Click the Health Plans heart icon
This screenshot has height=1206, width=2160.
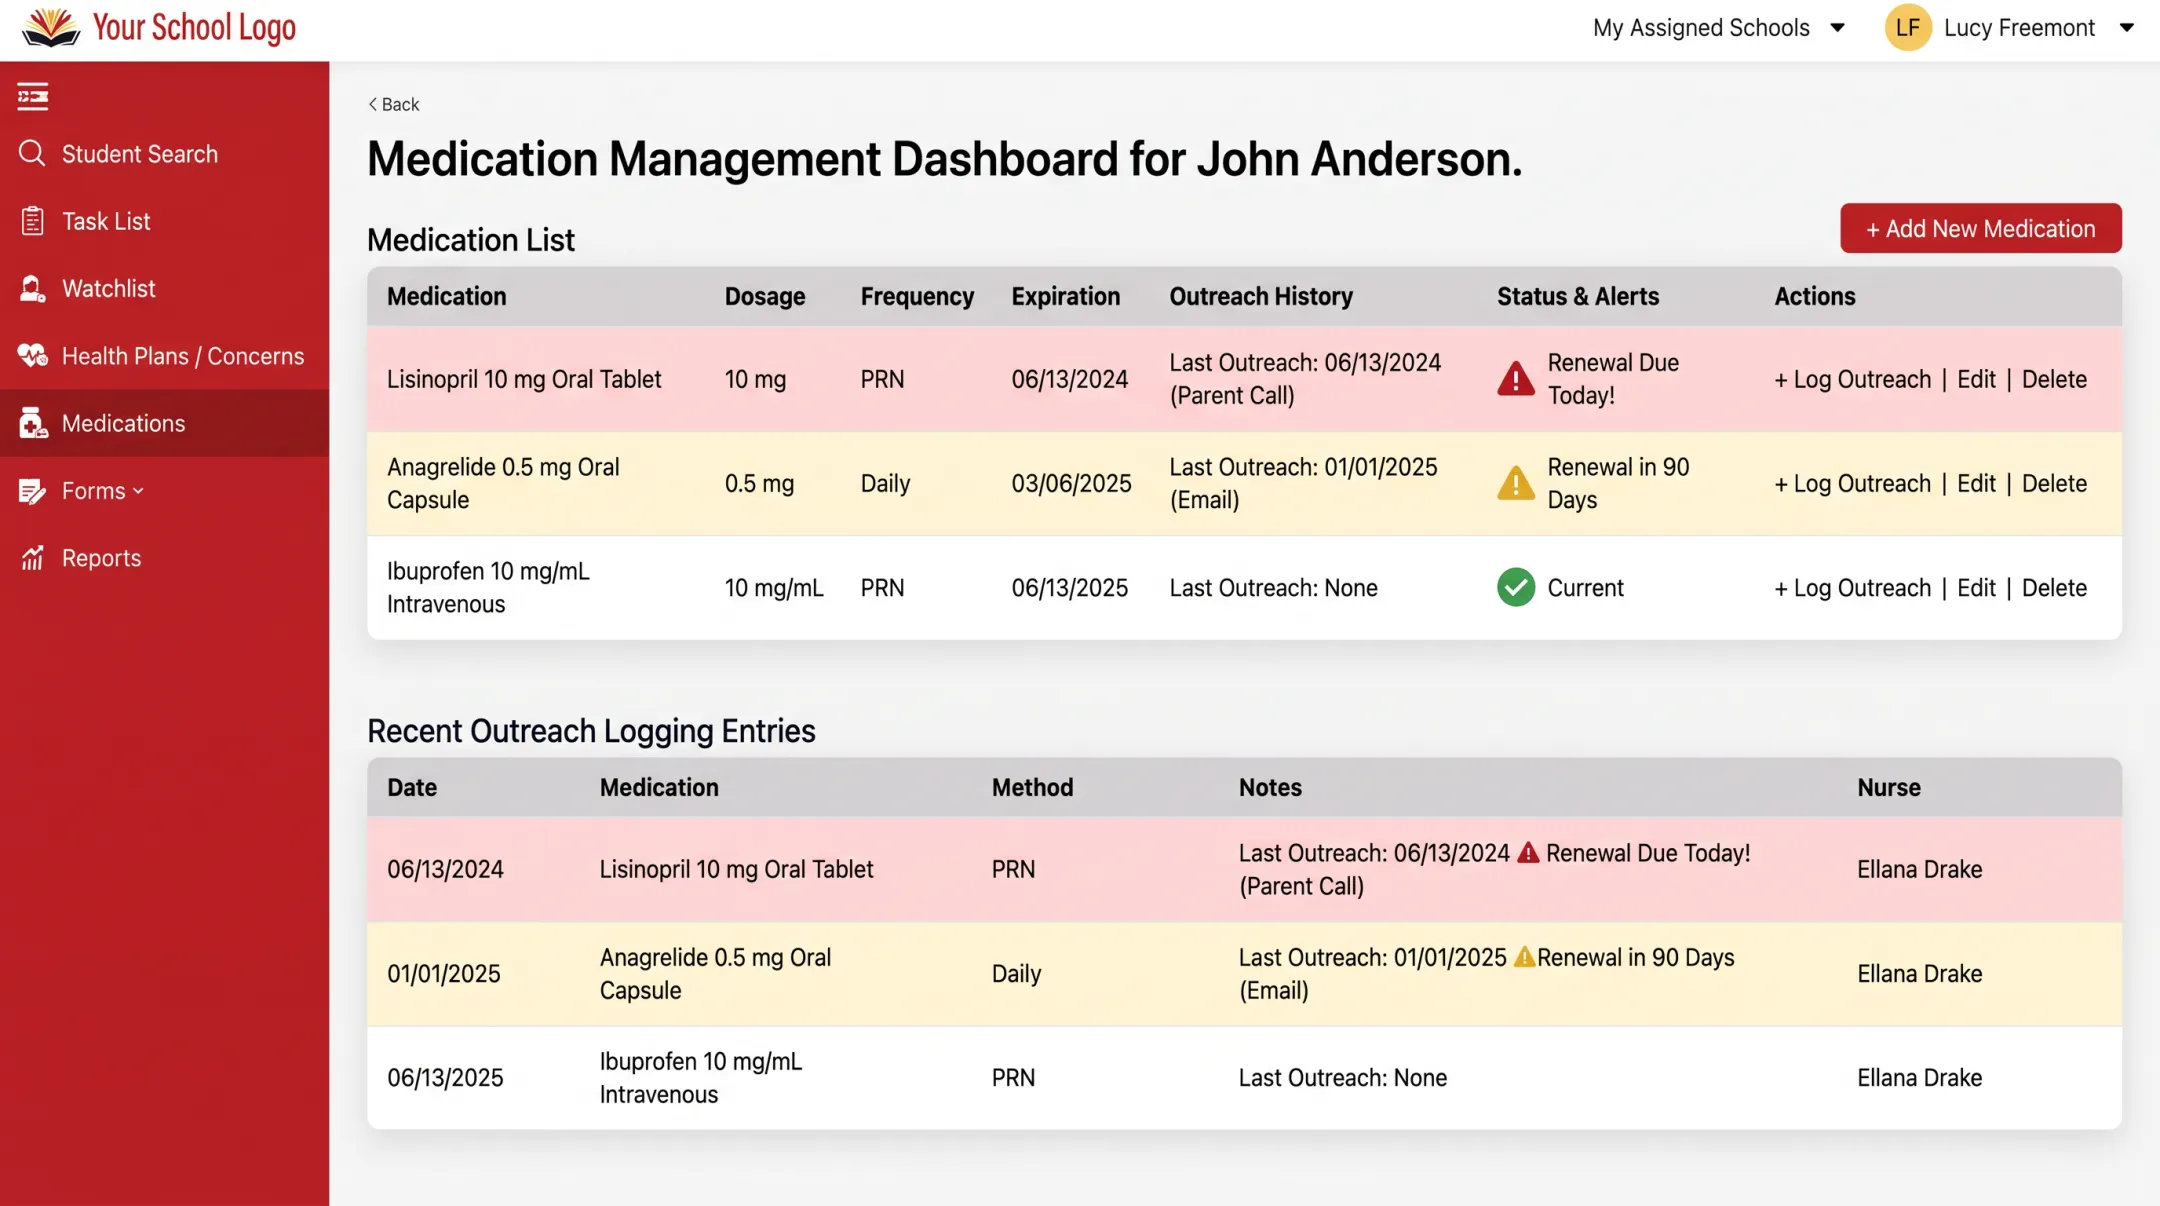[32, 355]
